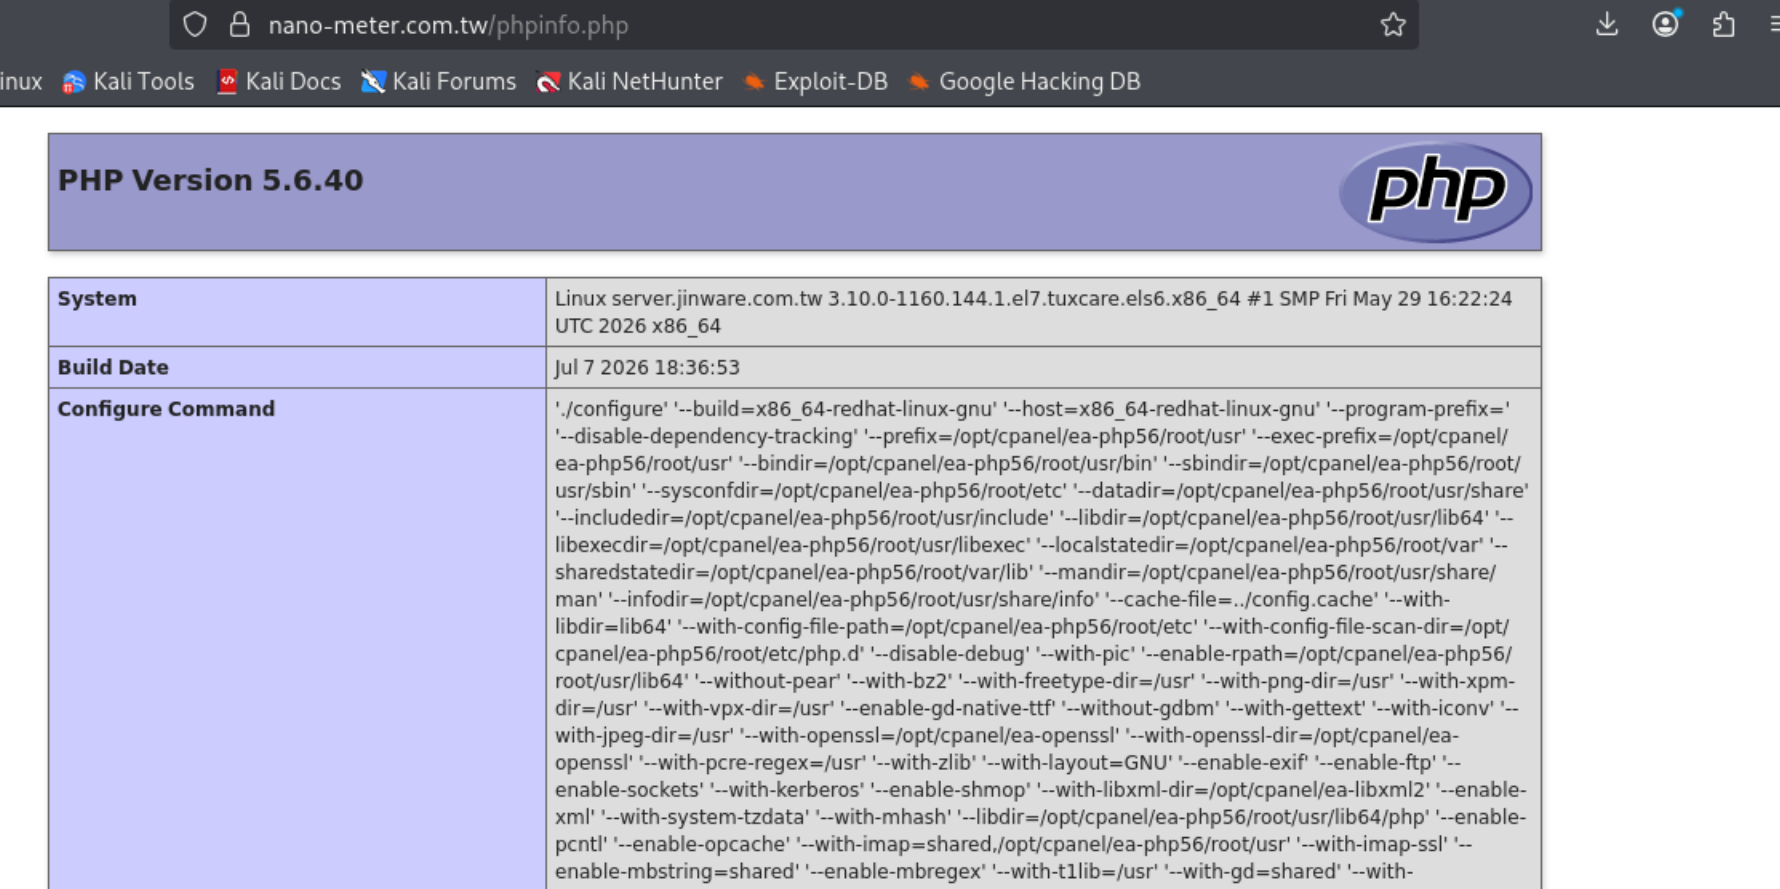Open the Google Hacking DB bookmark
The image size is (1780, 889).
(1025, 82)
